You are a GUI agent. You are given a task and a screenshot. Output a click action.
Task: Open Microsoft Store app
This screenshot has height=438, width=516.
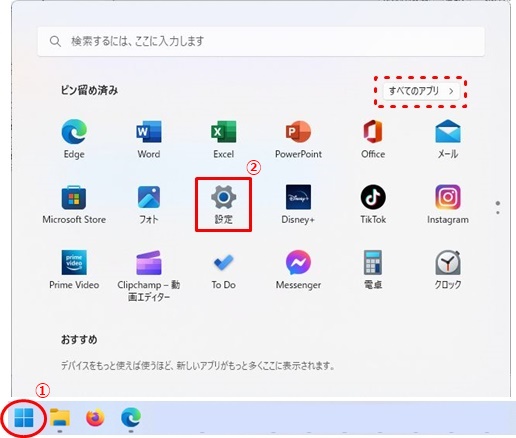[x=74, y=204]
